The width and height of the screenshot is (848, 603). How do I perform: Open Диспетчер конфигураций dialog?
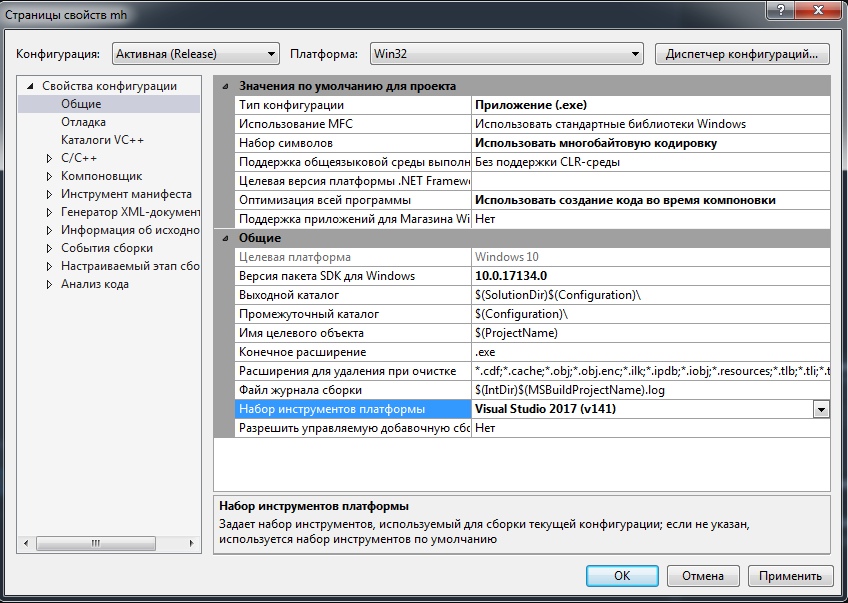pyautogui.click(x=743, y=53)
